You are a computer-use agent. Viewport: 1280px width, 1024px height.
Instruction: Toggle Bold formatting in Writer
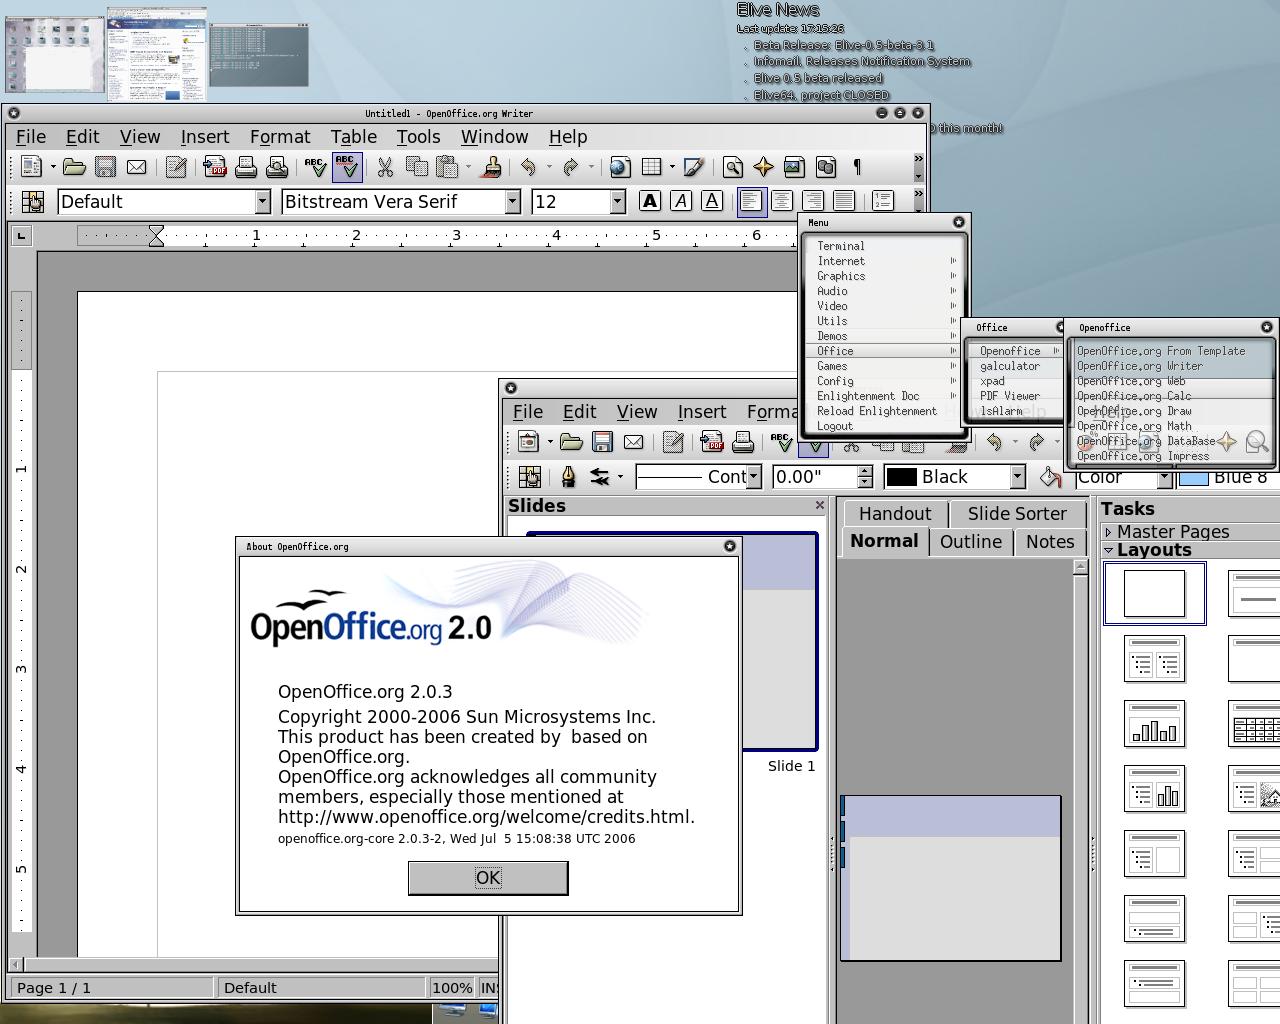650,201
